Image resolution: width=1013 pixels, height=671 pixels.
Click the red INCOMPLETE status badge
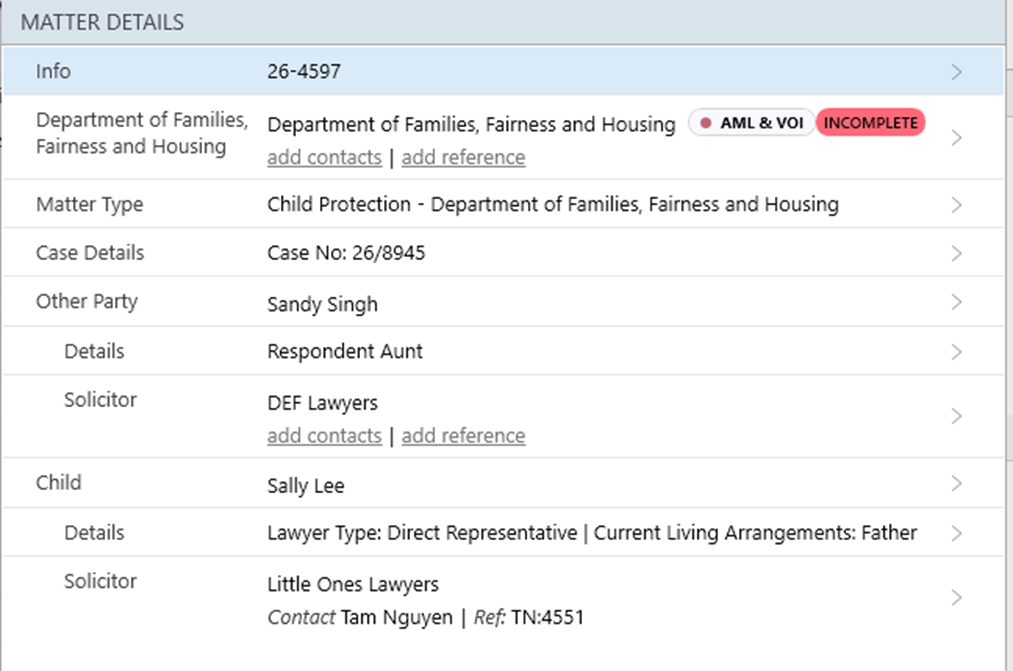pos(870,123)
